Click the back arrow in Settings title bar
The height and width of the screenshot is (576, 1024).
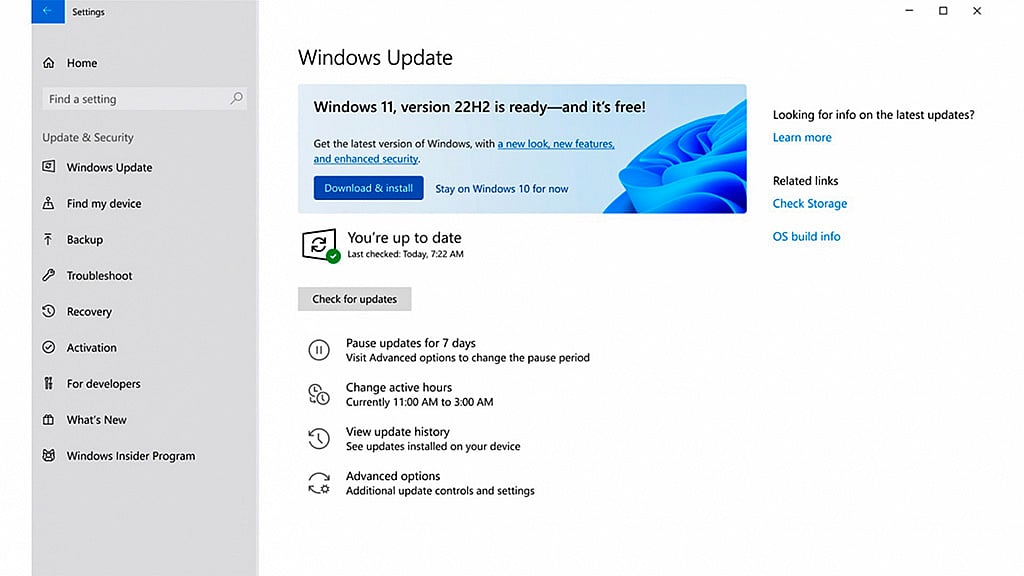(48, 11)
